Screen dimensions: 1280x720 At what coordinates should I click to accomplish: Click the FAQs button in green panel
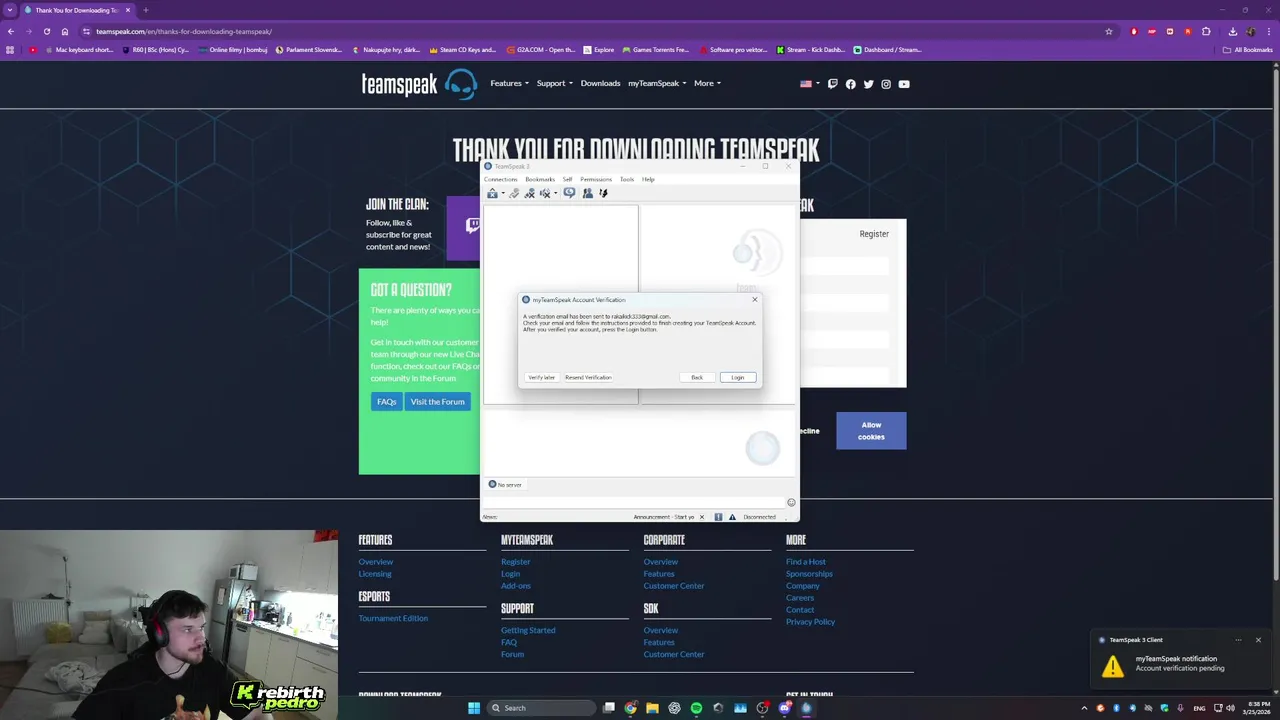386,402
